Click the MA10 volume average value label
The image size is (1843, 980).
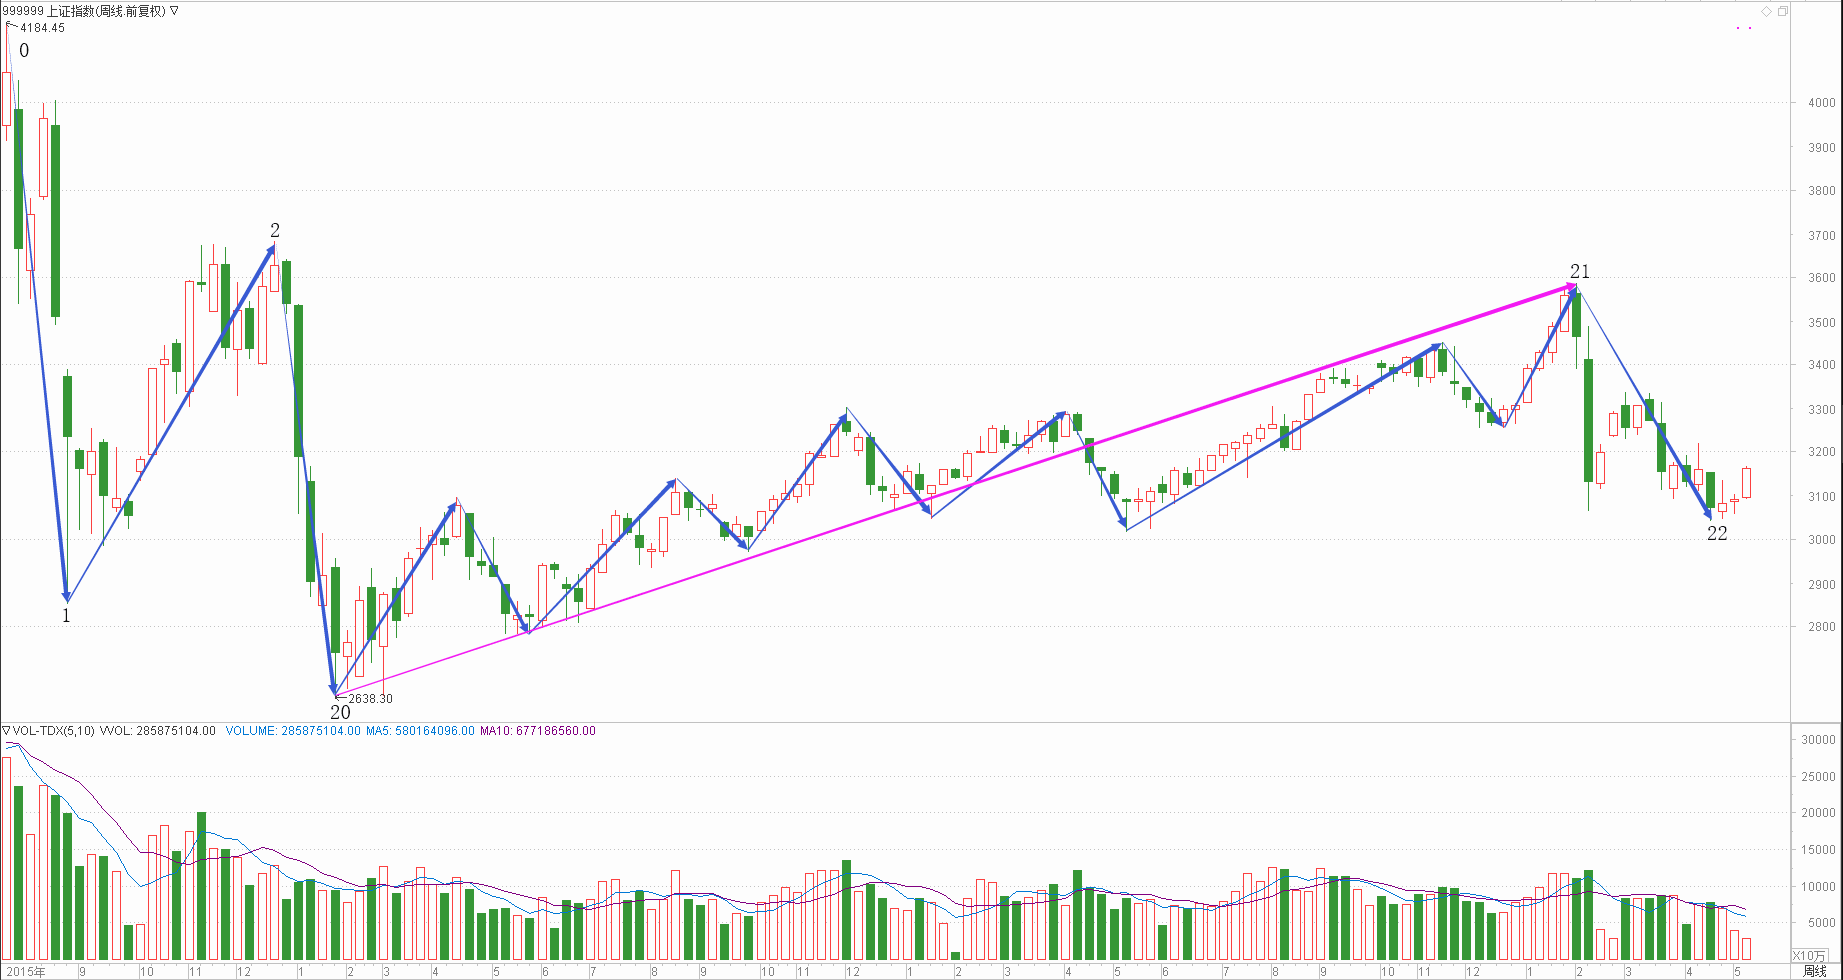coord(537,731)
